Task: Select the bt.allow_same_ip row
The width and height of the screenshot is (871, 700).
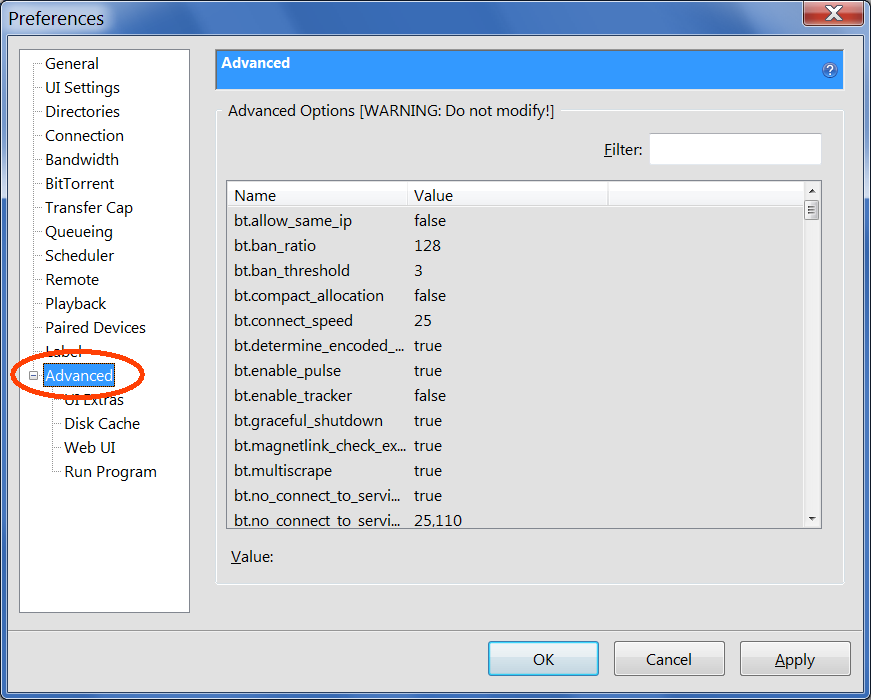Action: pos(515,221)
